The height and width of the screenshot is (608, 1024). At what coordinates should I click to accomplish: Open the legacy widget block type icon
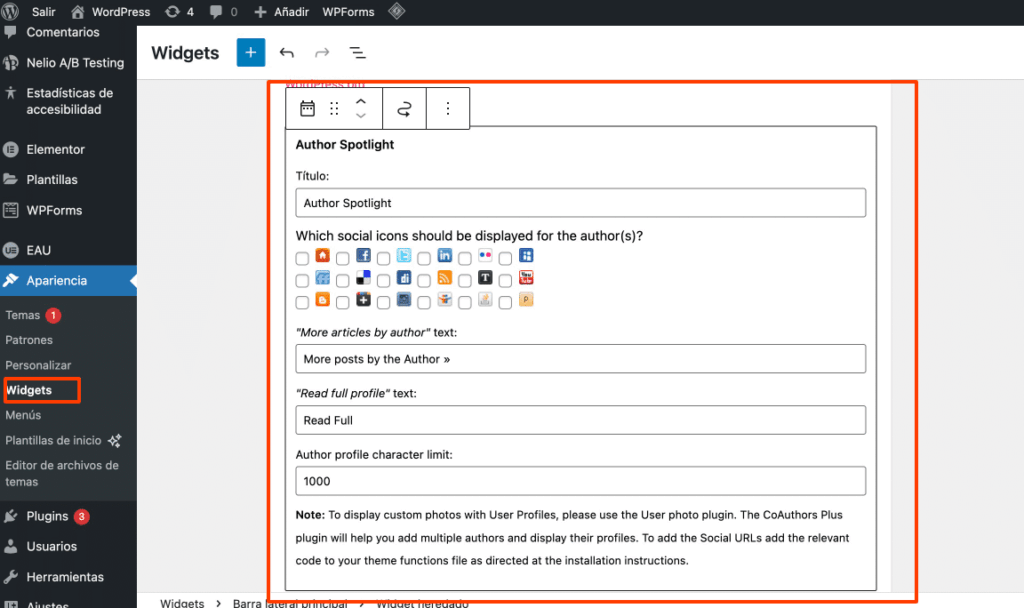coord(307,108)
